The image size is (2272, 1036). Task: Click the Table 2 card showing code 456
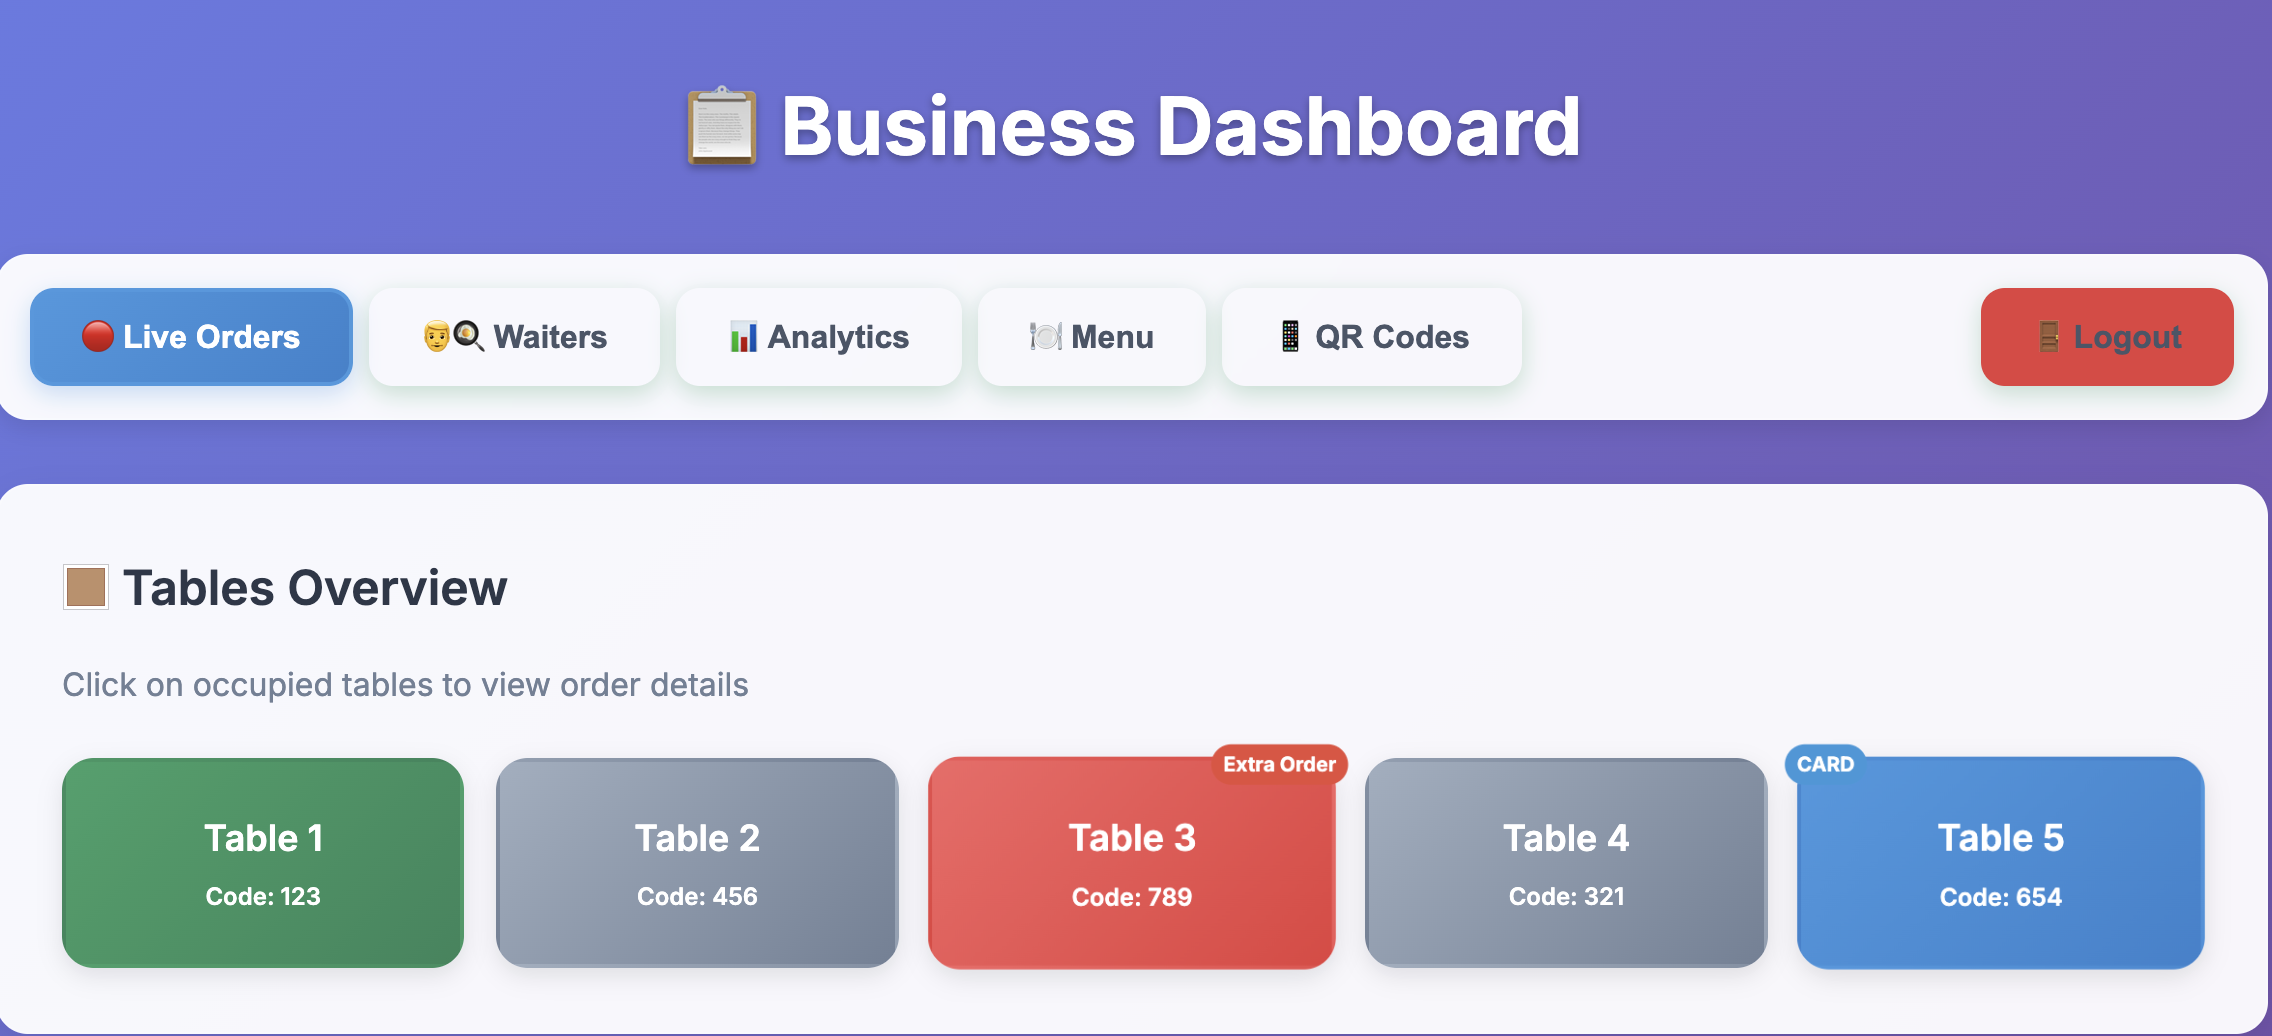pyautogui.click(x=697, y=862)
